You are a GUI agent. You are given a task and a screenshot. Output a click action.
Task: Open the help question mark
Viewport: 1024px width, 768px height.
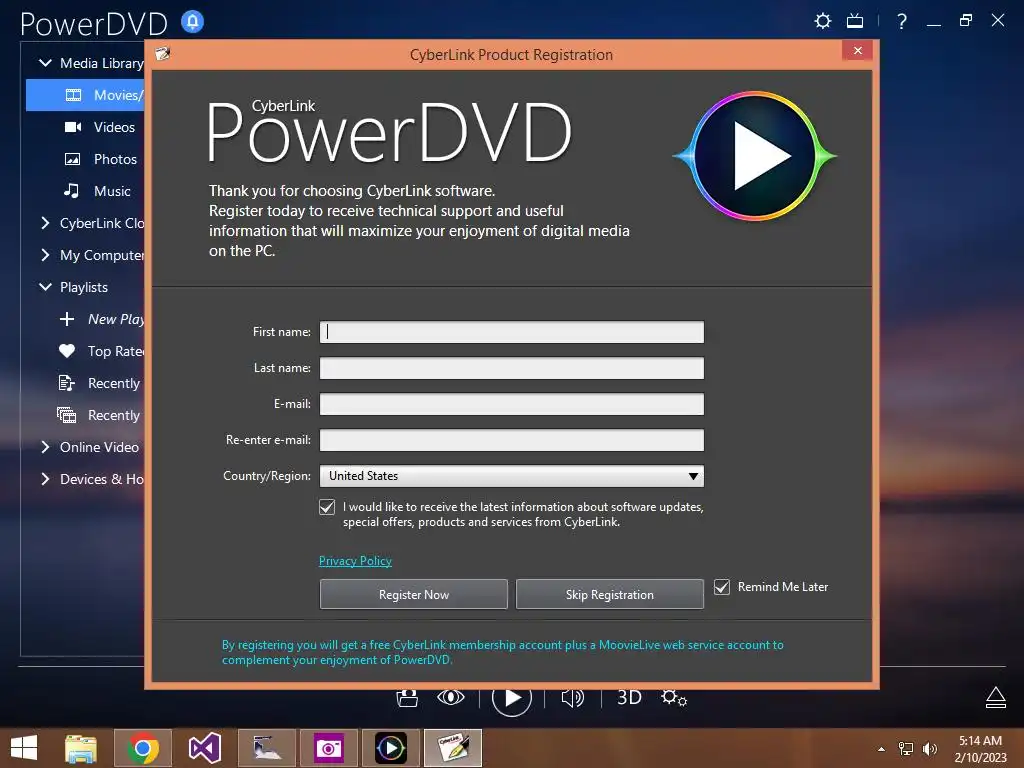(x=902, y=22)
